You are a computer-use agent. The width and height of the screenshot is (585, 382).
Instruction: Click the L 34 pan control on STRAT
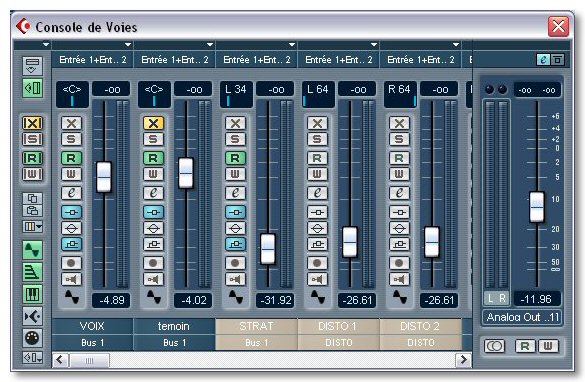[x=236, y=94]
